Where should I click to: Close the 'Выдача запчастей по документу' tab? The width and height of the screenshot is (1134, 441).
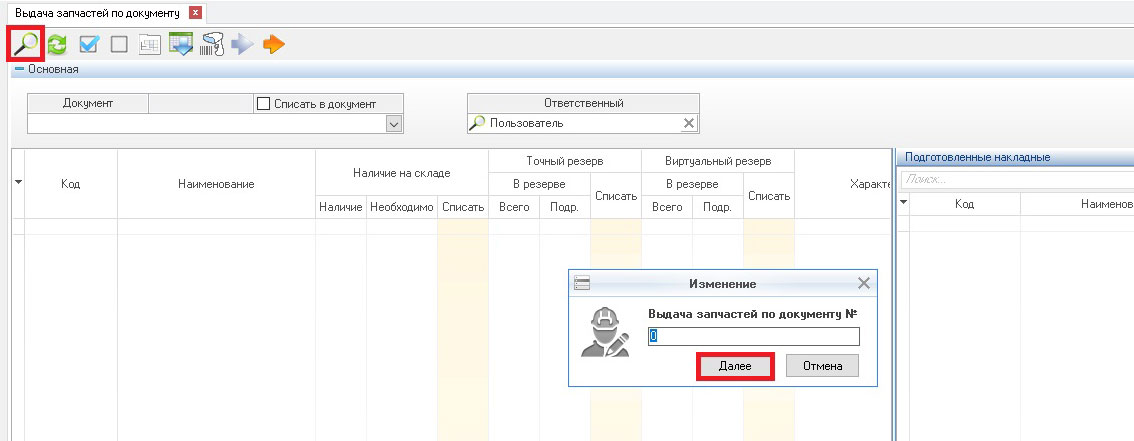(195, 13)
